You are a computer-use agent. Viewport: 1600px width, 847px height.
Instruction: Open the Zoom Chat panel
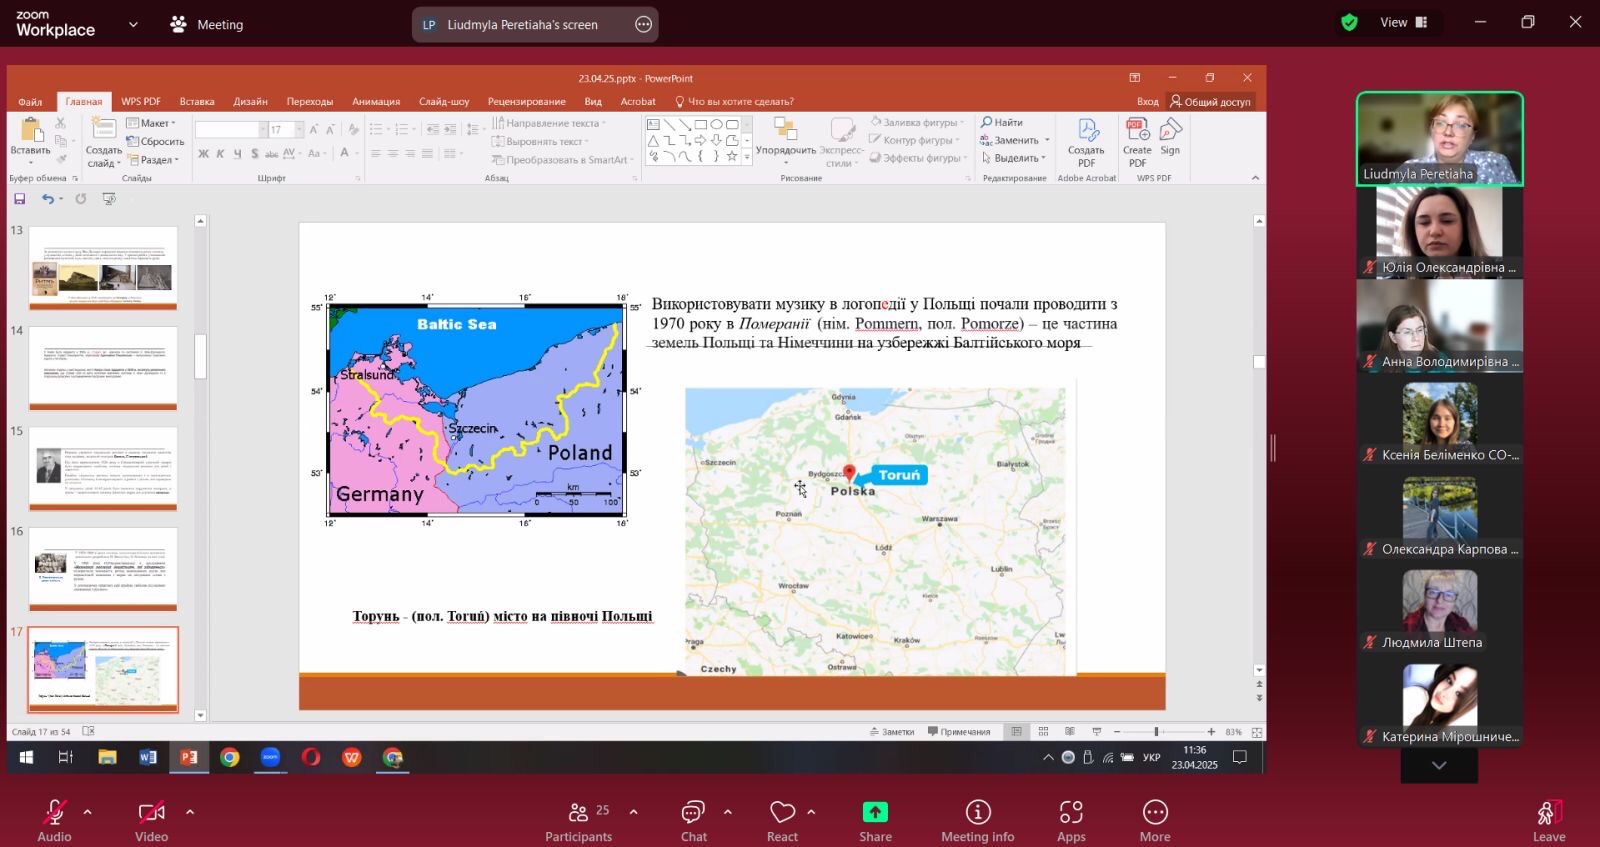tap(693, 813)
